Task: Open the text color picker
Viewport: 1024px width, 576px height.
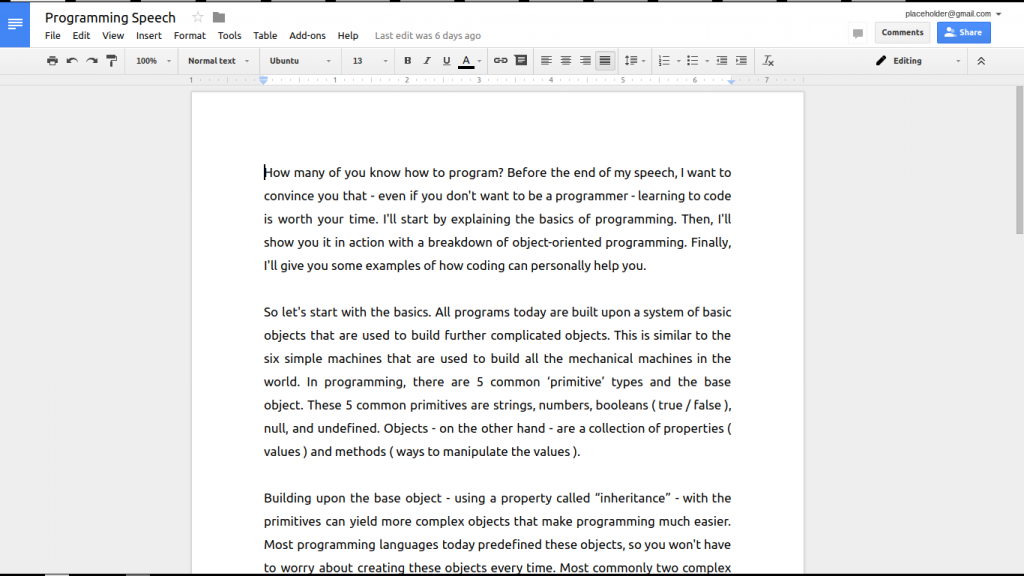Action: pos(470,61)
